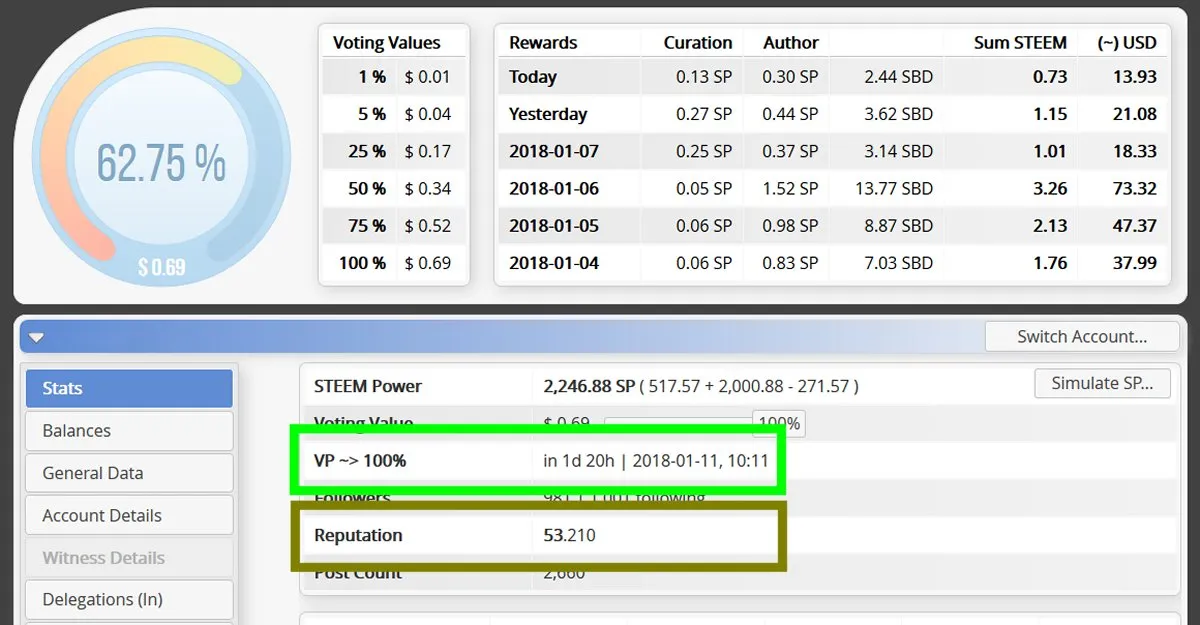The height and width of the screenshot is (625, 1200).
Task: Select the 1 % voting value row
Action: pos(394,77)
